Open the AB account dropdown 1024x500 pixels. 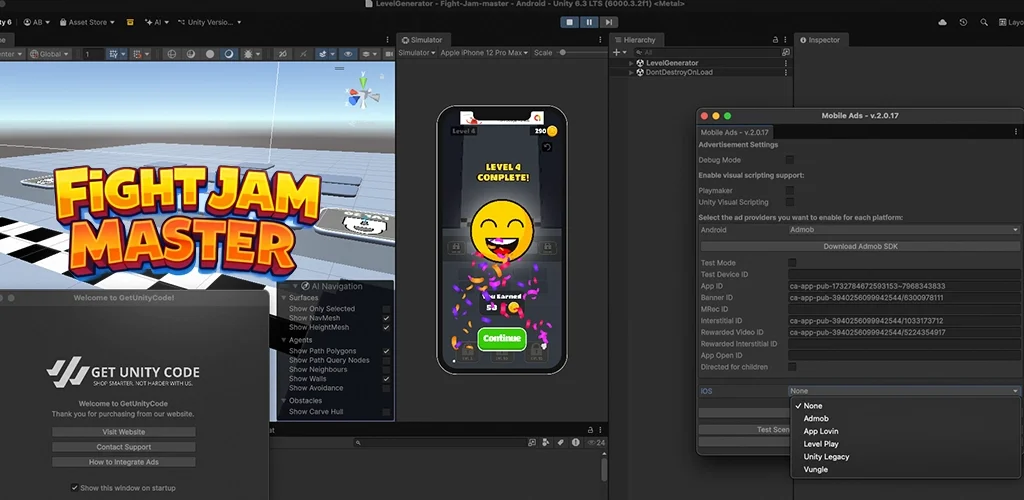click(x=37, y=22)
